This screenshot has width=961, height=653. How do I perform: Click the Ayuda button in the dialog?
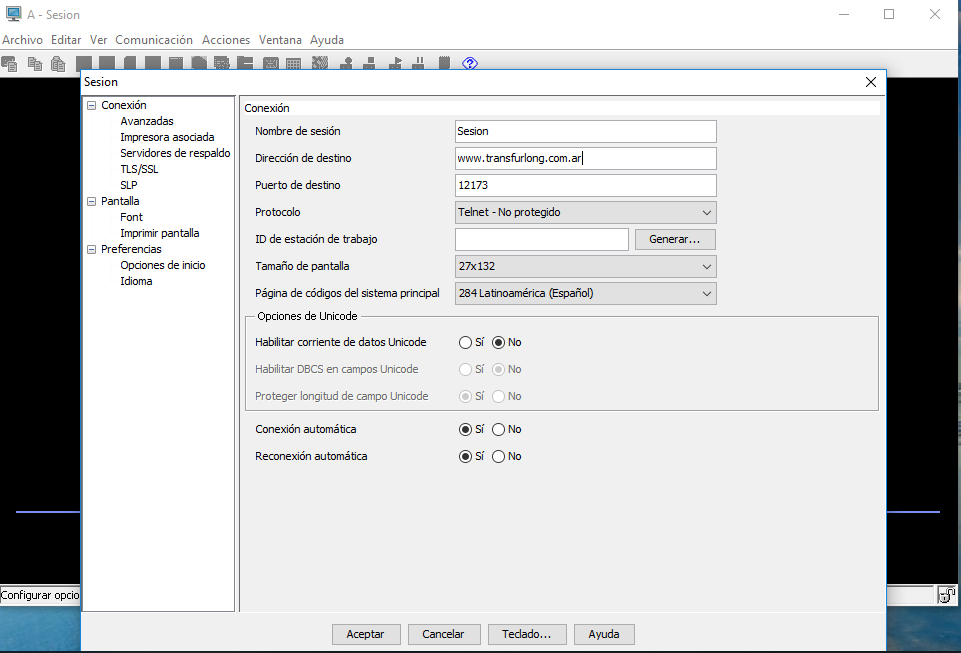coord(604,634)
